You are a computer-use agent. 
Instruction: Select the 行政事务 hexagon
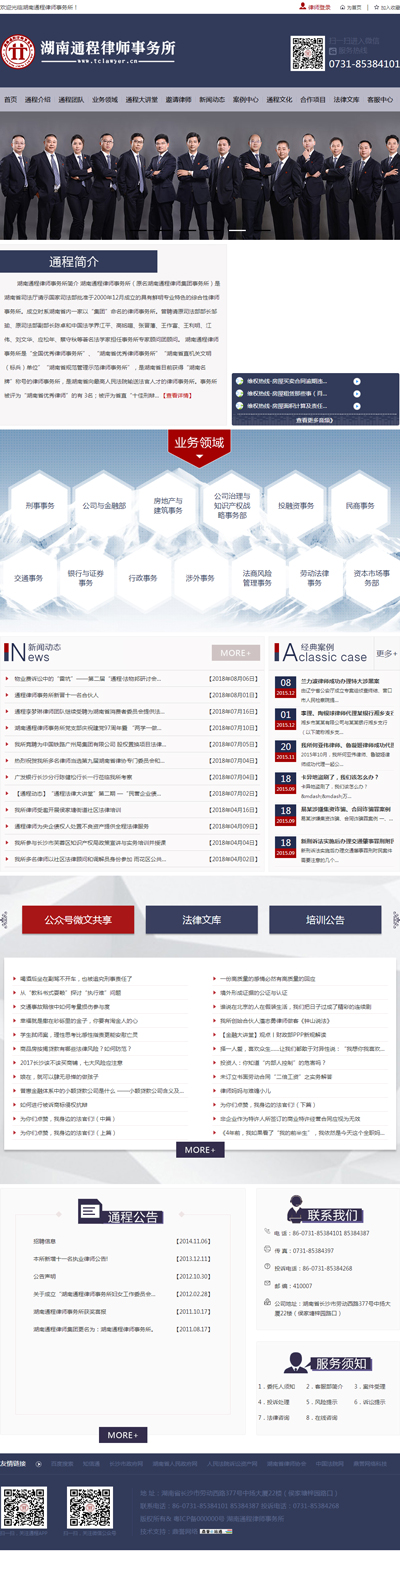pos(143,578)
